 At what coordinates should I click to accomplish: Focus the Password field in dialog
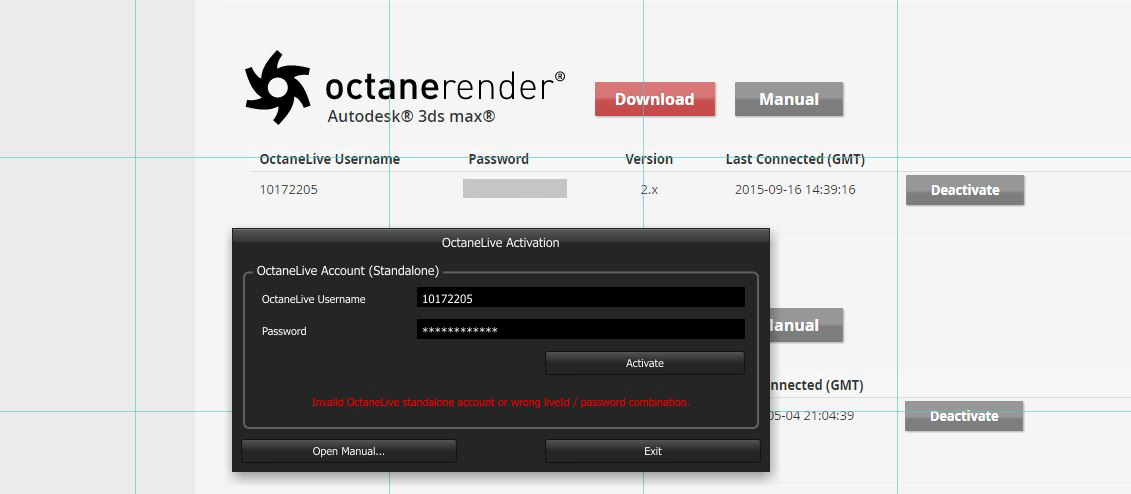581,330
